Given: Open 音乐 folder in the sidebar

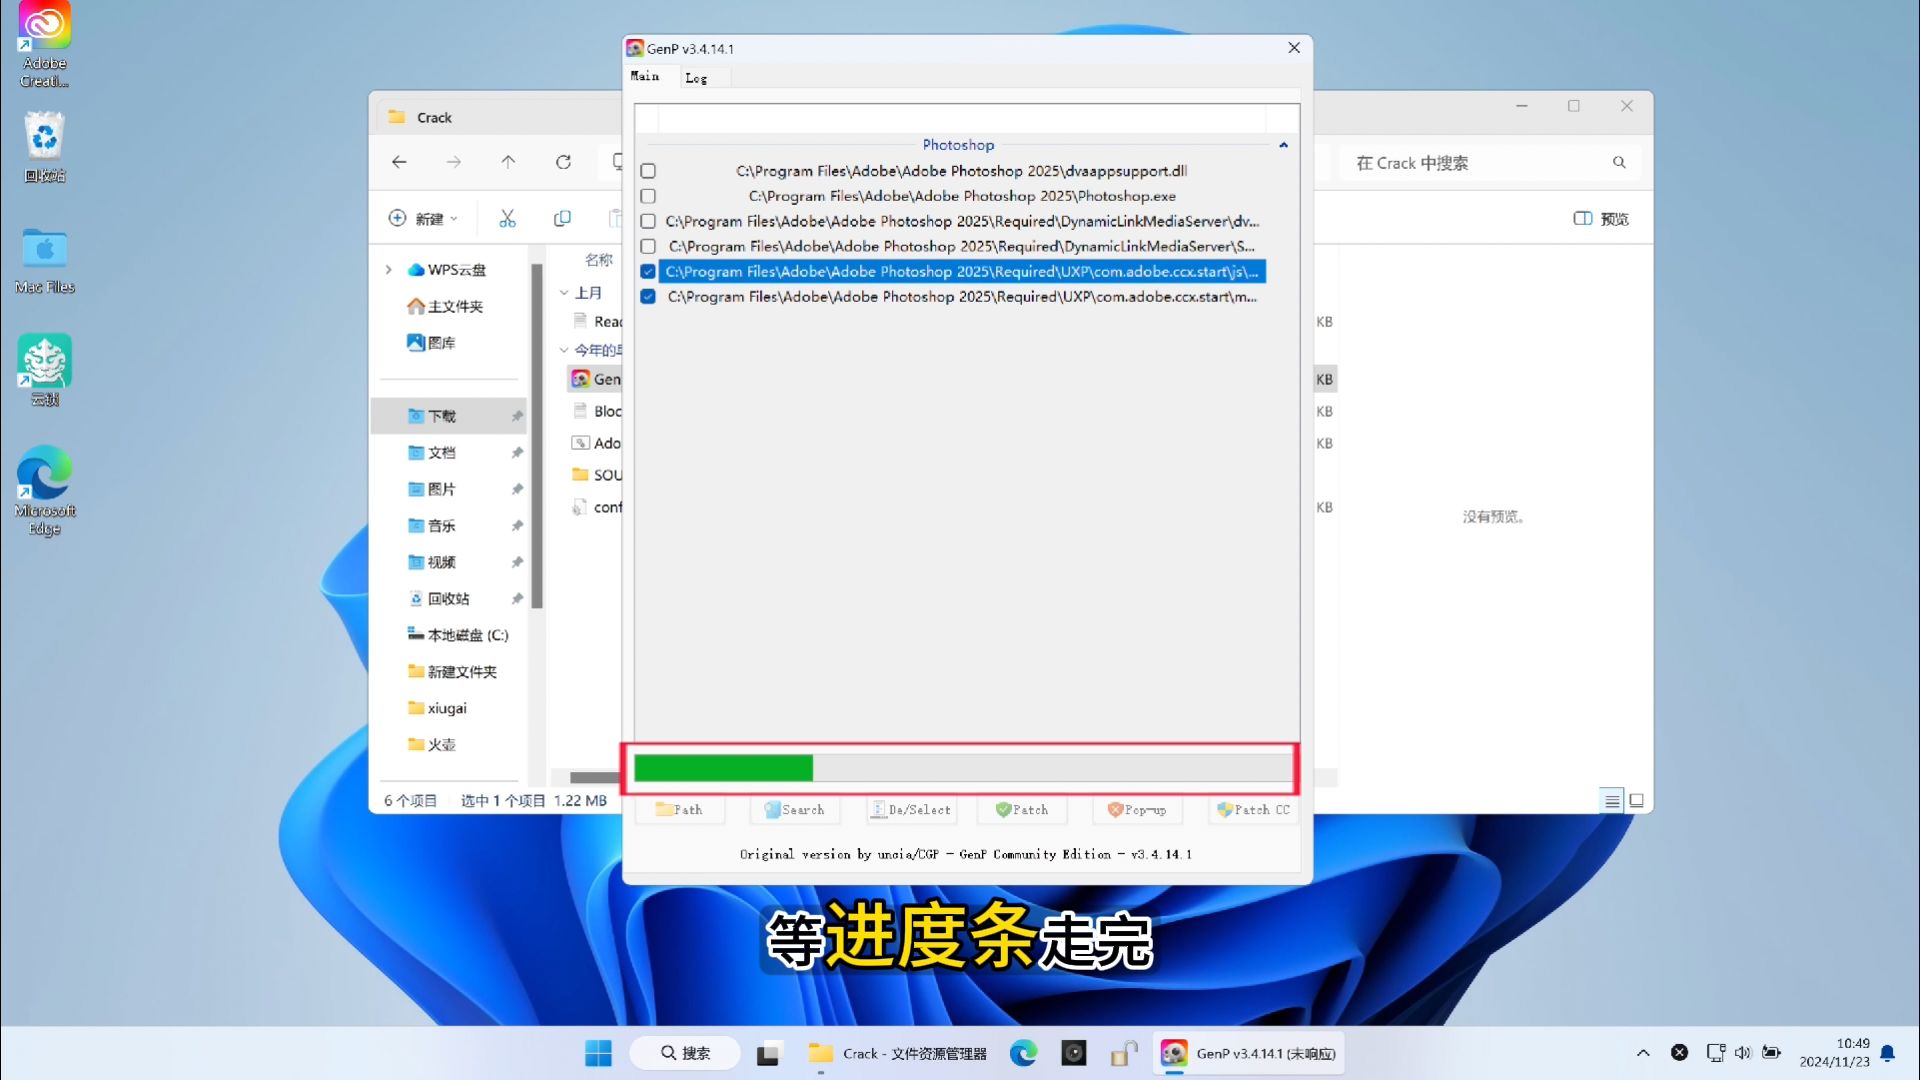Looking at the screenshot, I should coord(432,526).
